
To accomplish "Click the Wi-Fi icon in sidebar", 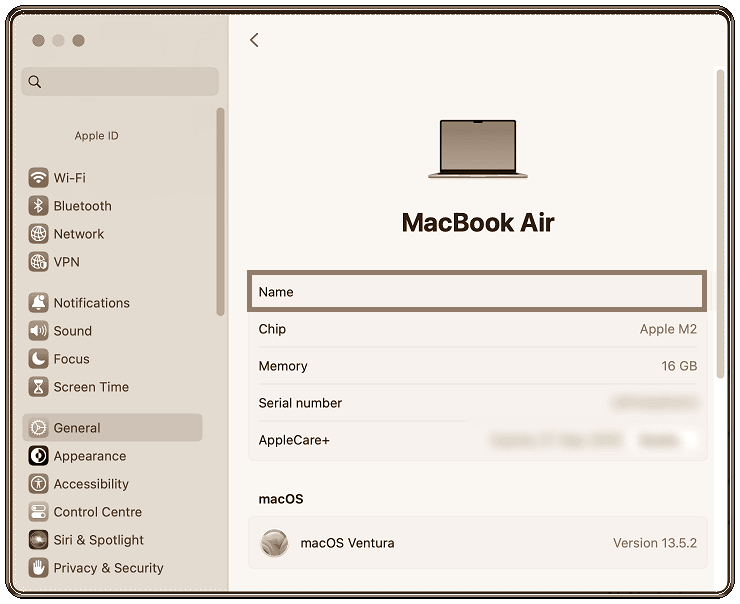I will (x=38, y=178).
